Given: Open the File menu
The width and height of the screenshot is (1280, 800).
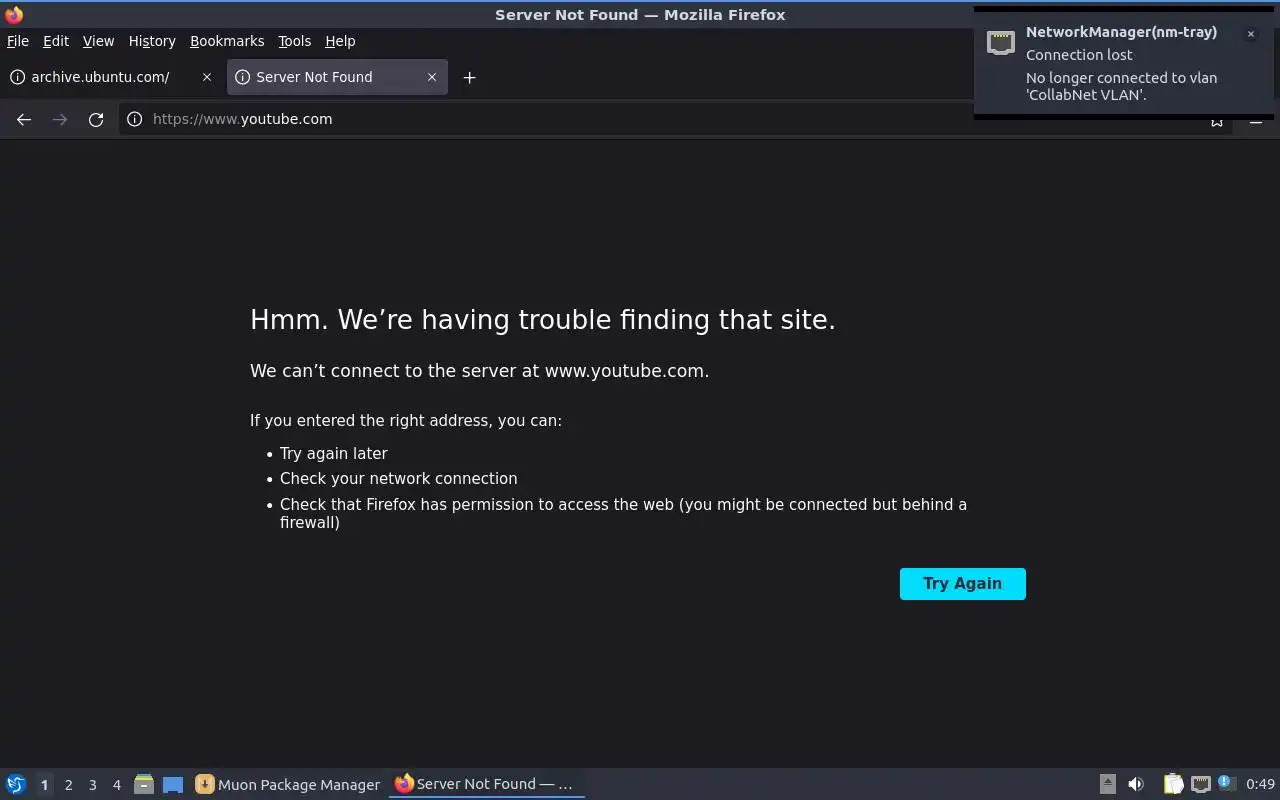Looking at the screenshot, I should coord(18,41).
